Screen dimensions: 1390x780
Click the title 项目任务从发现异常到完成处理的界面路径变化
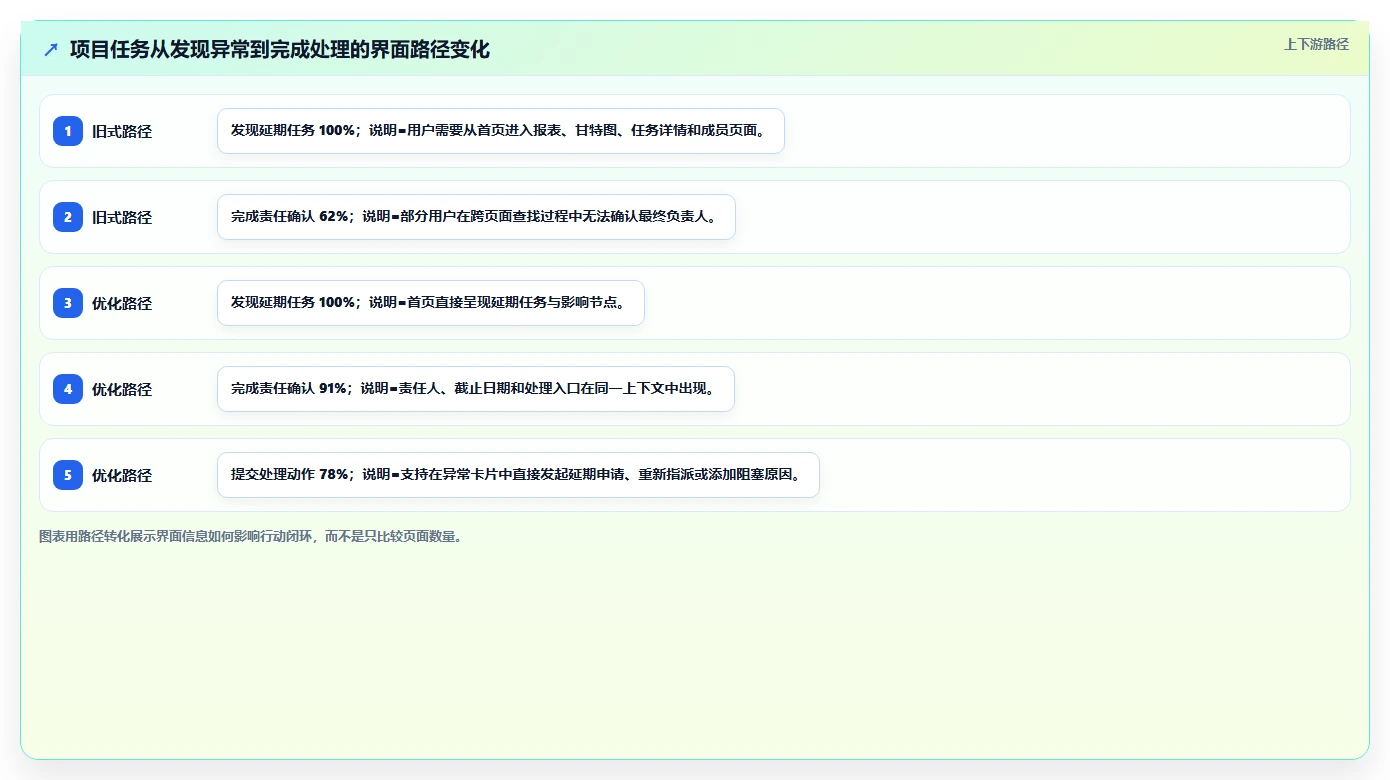280,49
